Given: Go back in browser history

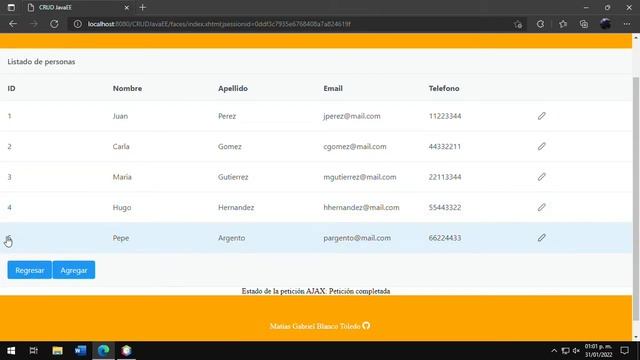Looking at the screenshot, I should point(13,24).
